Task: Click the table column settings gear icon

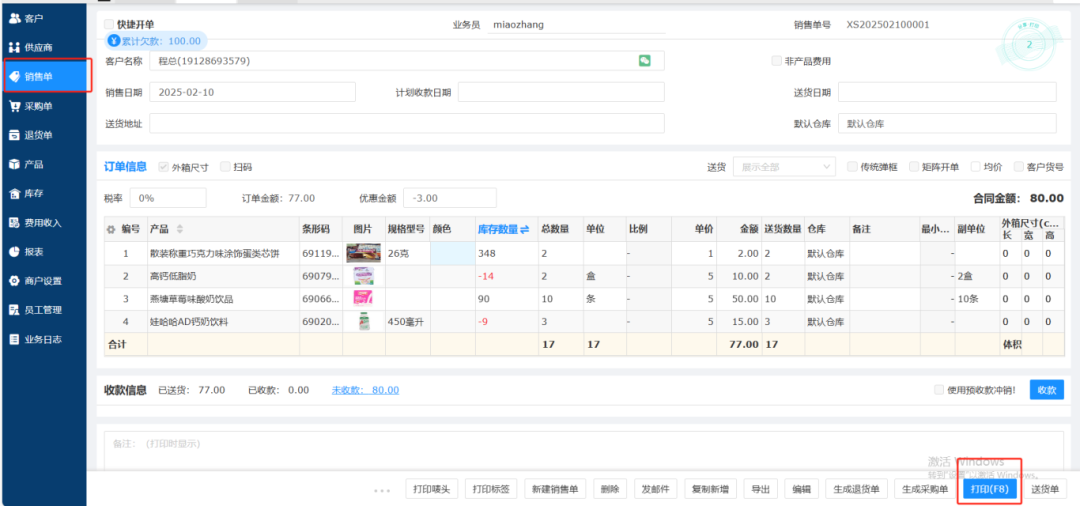Action: point(110,229)
